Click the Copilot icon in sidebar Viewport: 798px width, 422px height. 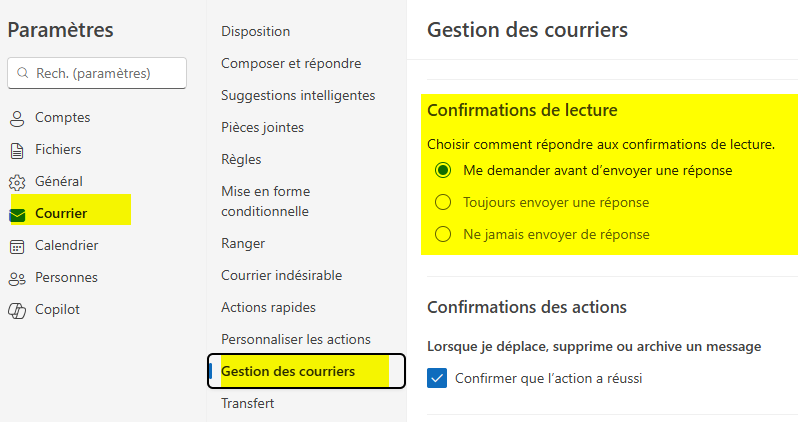(x=17, y=310)
